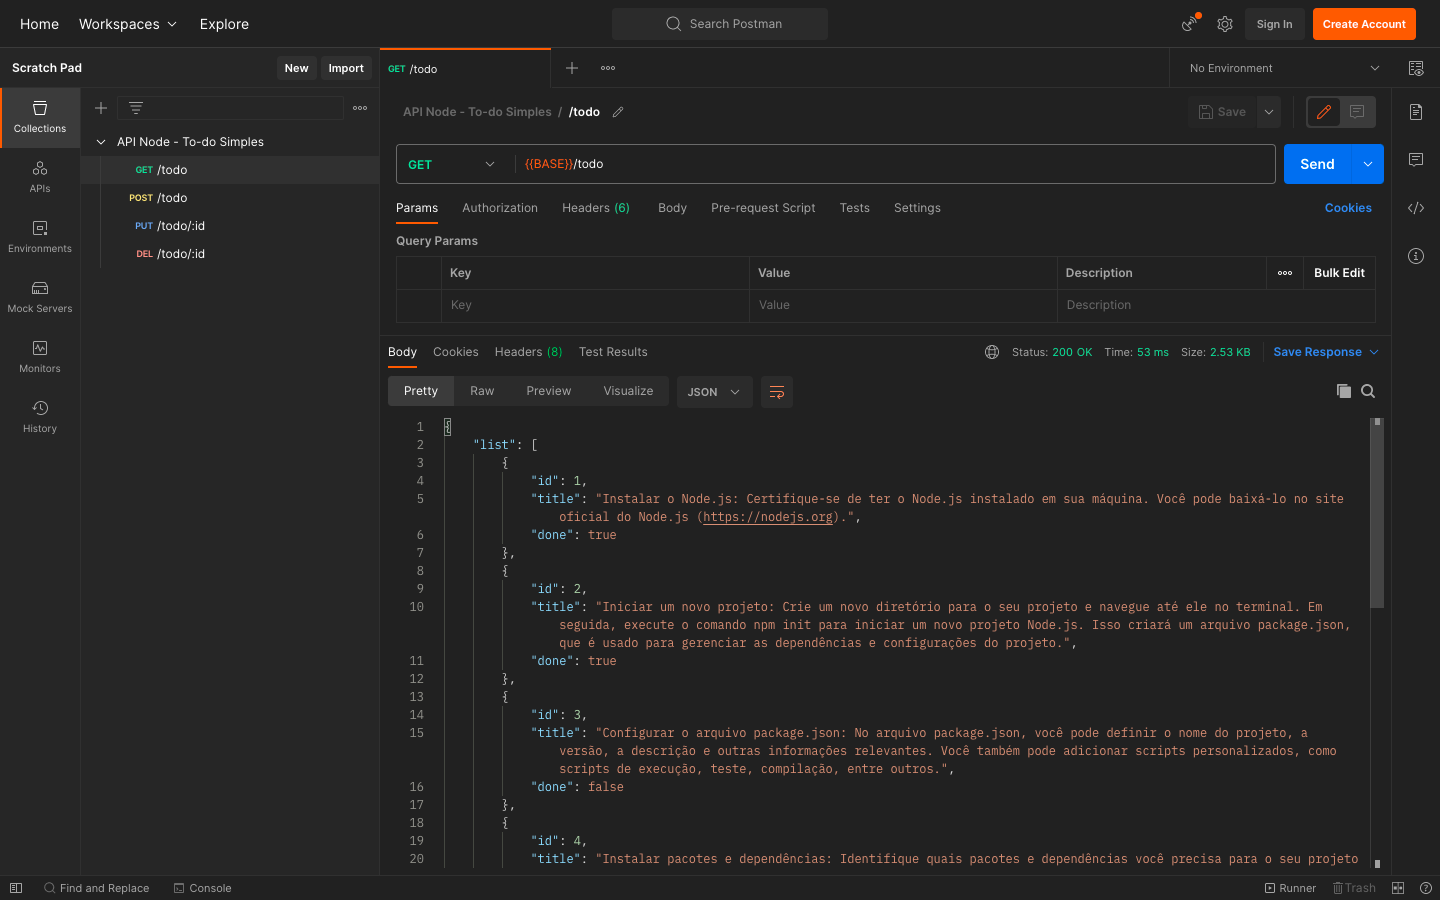
Task: Open a new request tab with plus icon
Action: (x=572, y=68)
